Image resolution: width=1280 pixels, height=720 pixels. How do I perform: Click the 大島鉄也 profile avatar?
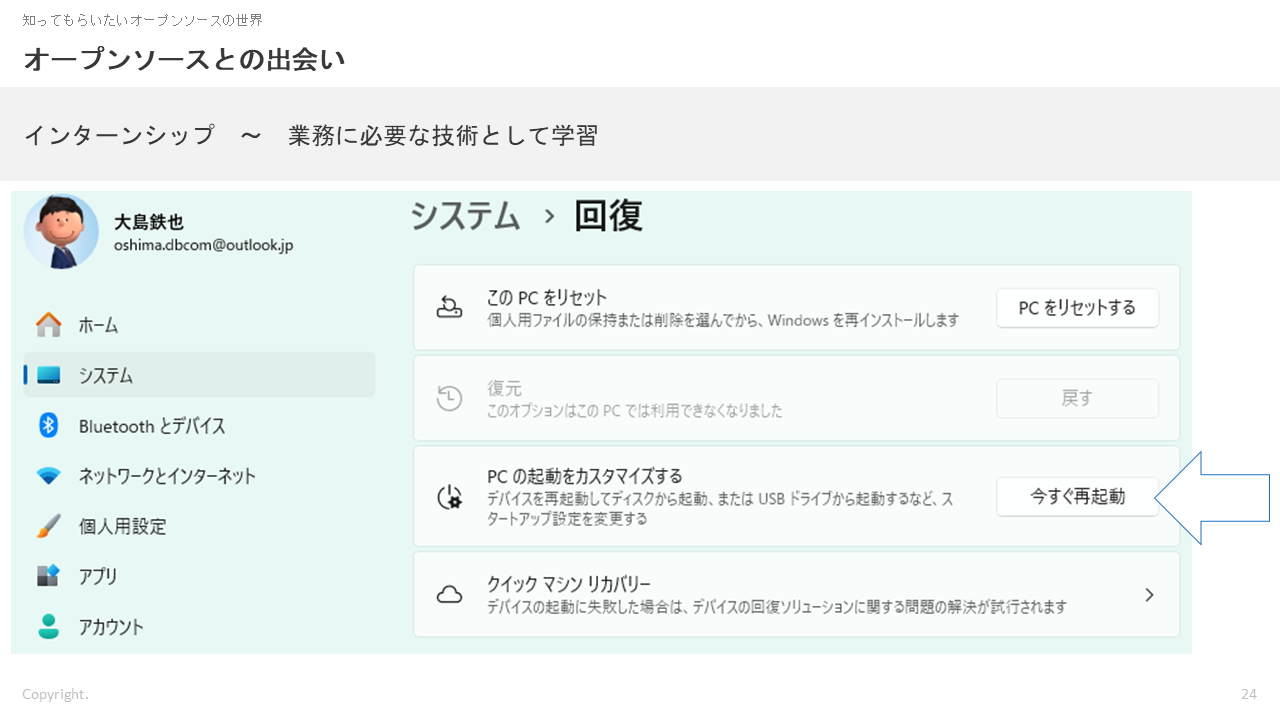tap(61, 231)
